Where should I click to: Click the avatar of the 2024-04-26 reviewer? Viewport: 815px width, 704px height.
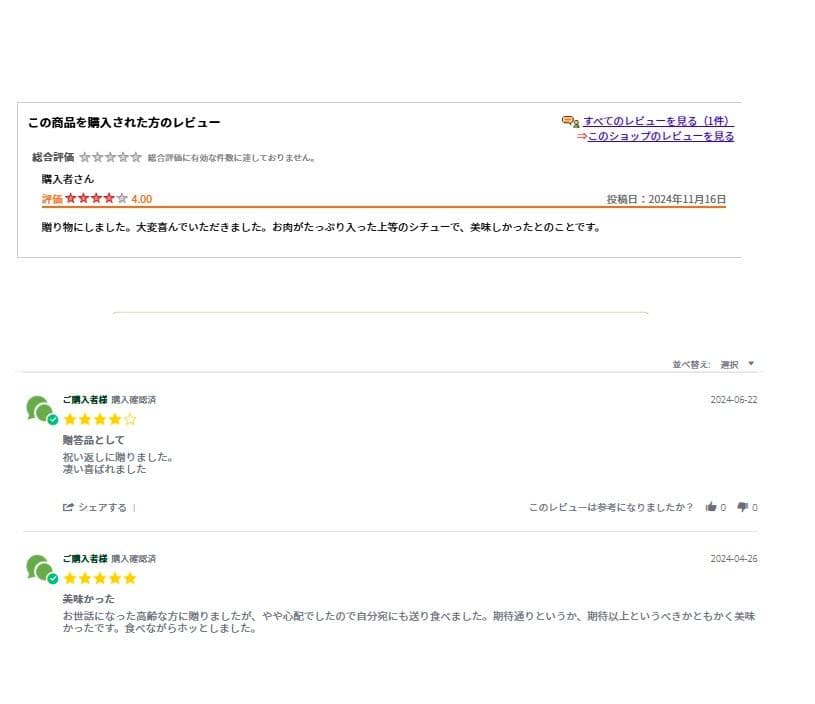[x=40, y=568]
